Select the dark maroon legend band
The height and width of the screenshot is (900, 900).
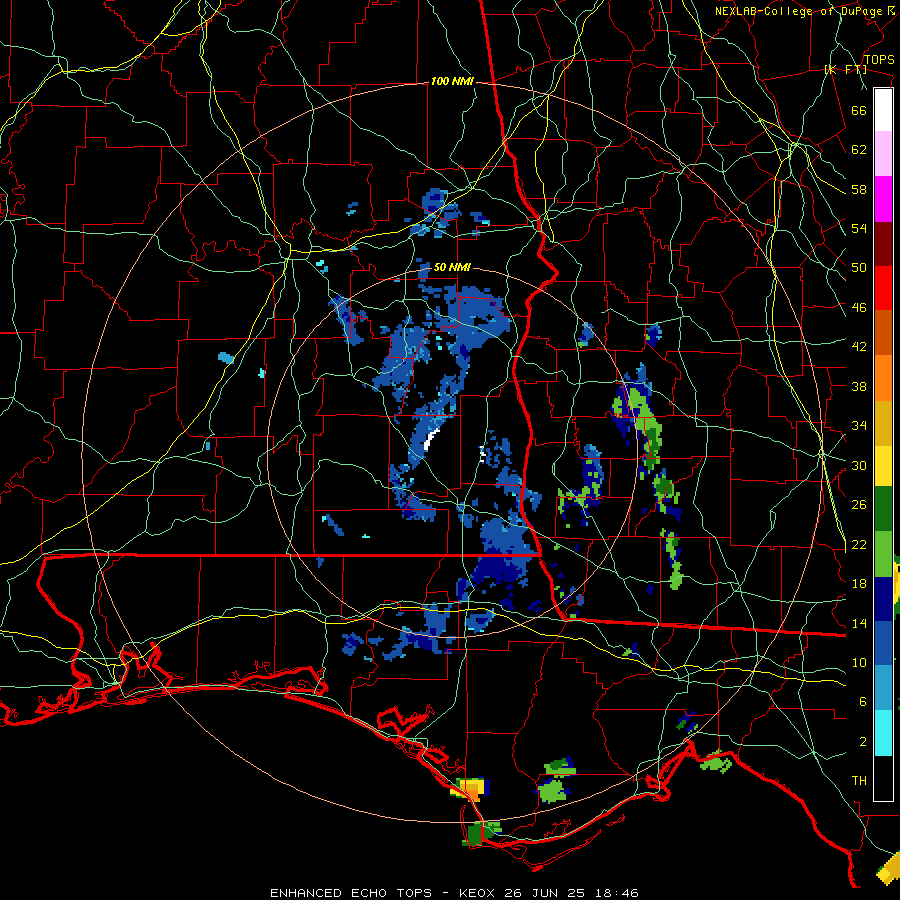[x=883, y=244]
